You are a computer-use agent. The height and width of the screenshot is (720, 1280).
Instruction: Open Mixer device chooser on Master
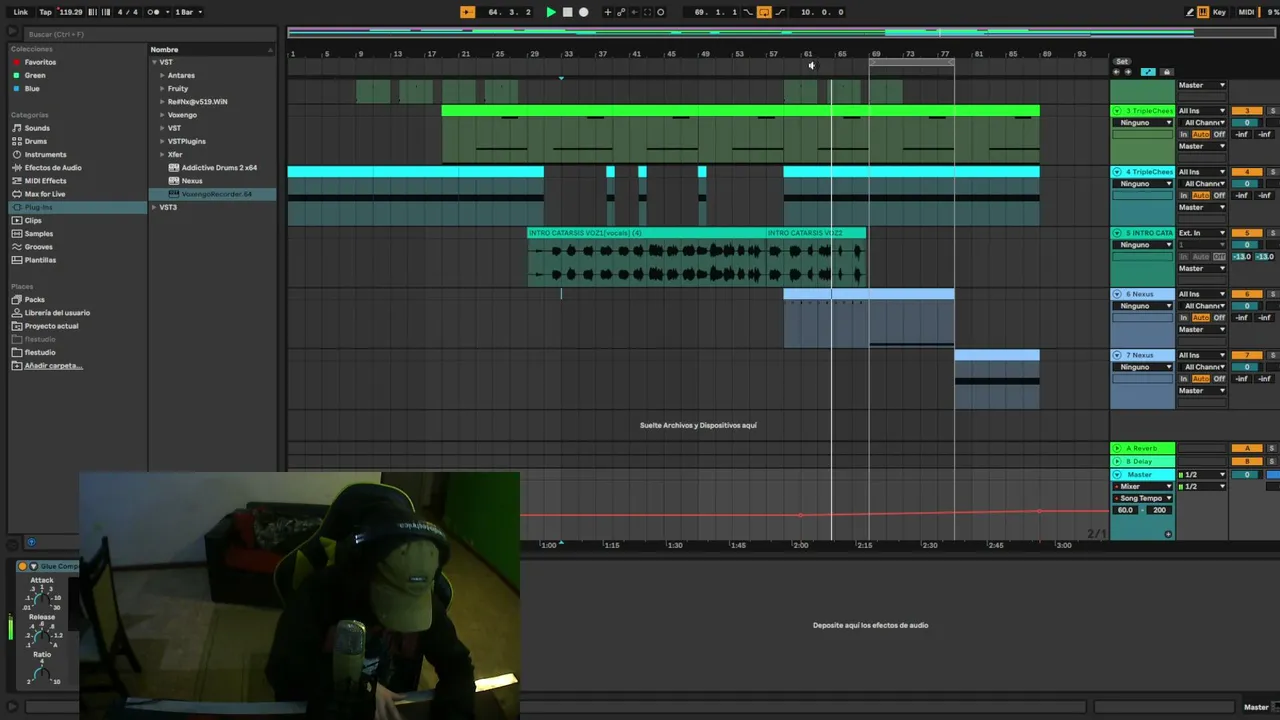(x=1142, y=486)
